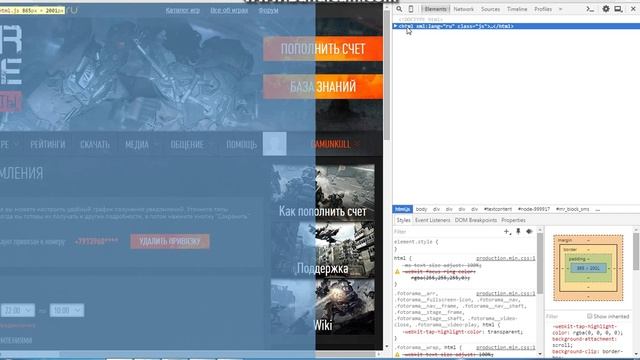This screenshot has width=640, height=360.
Task: Open production.min.css link for html rule
Action: click(505, 258)
